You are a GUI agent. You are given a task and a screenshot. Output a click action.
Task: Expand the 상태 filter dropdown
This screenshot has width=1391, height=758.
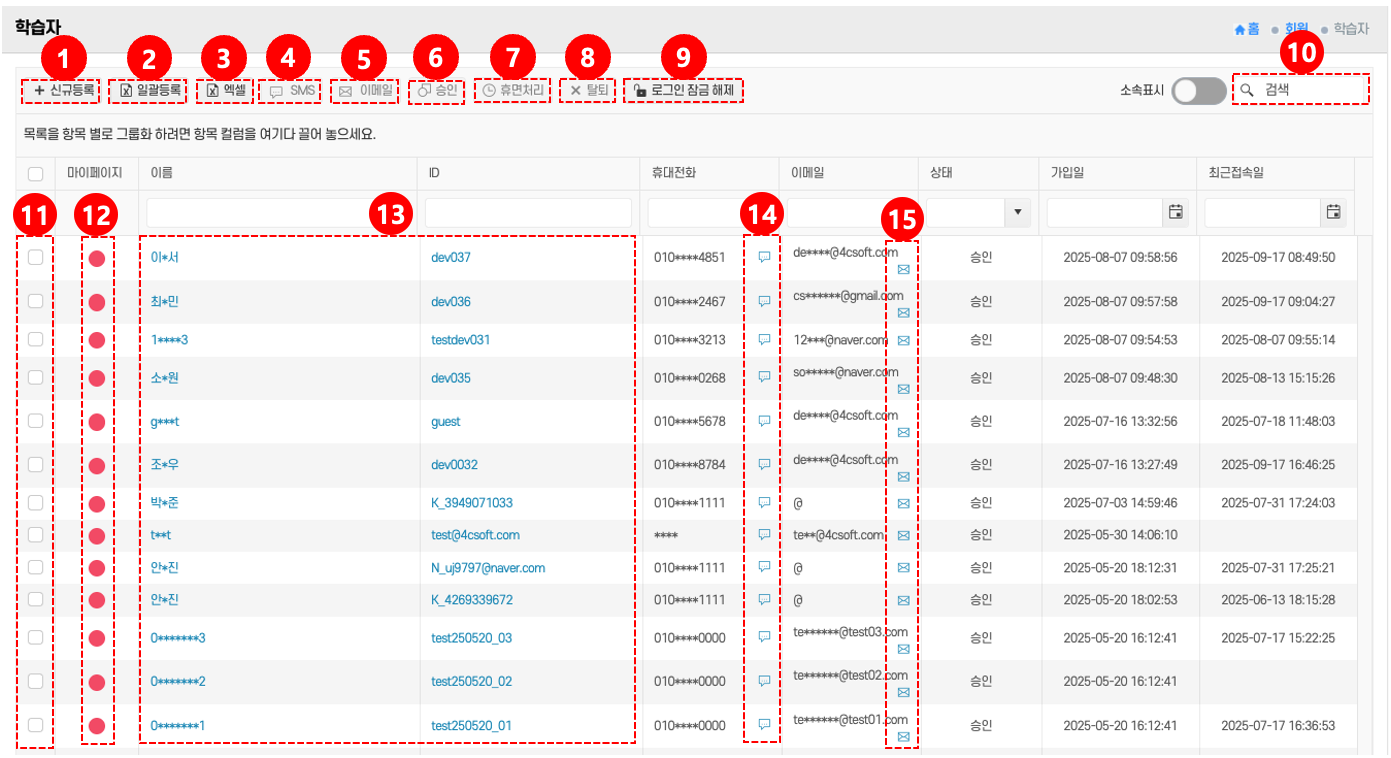tap(1018, 212)
